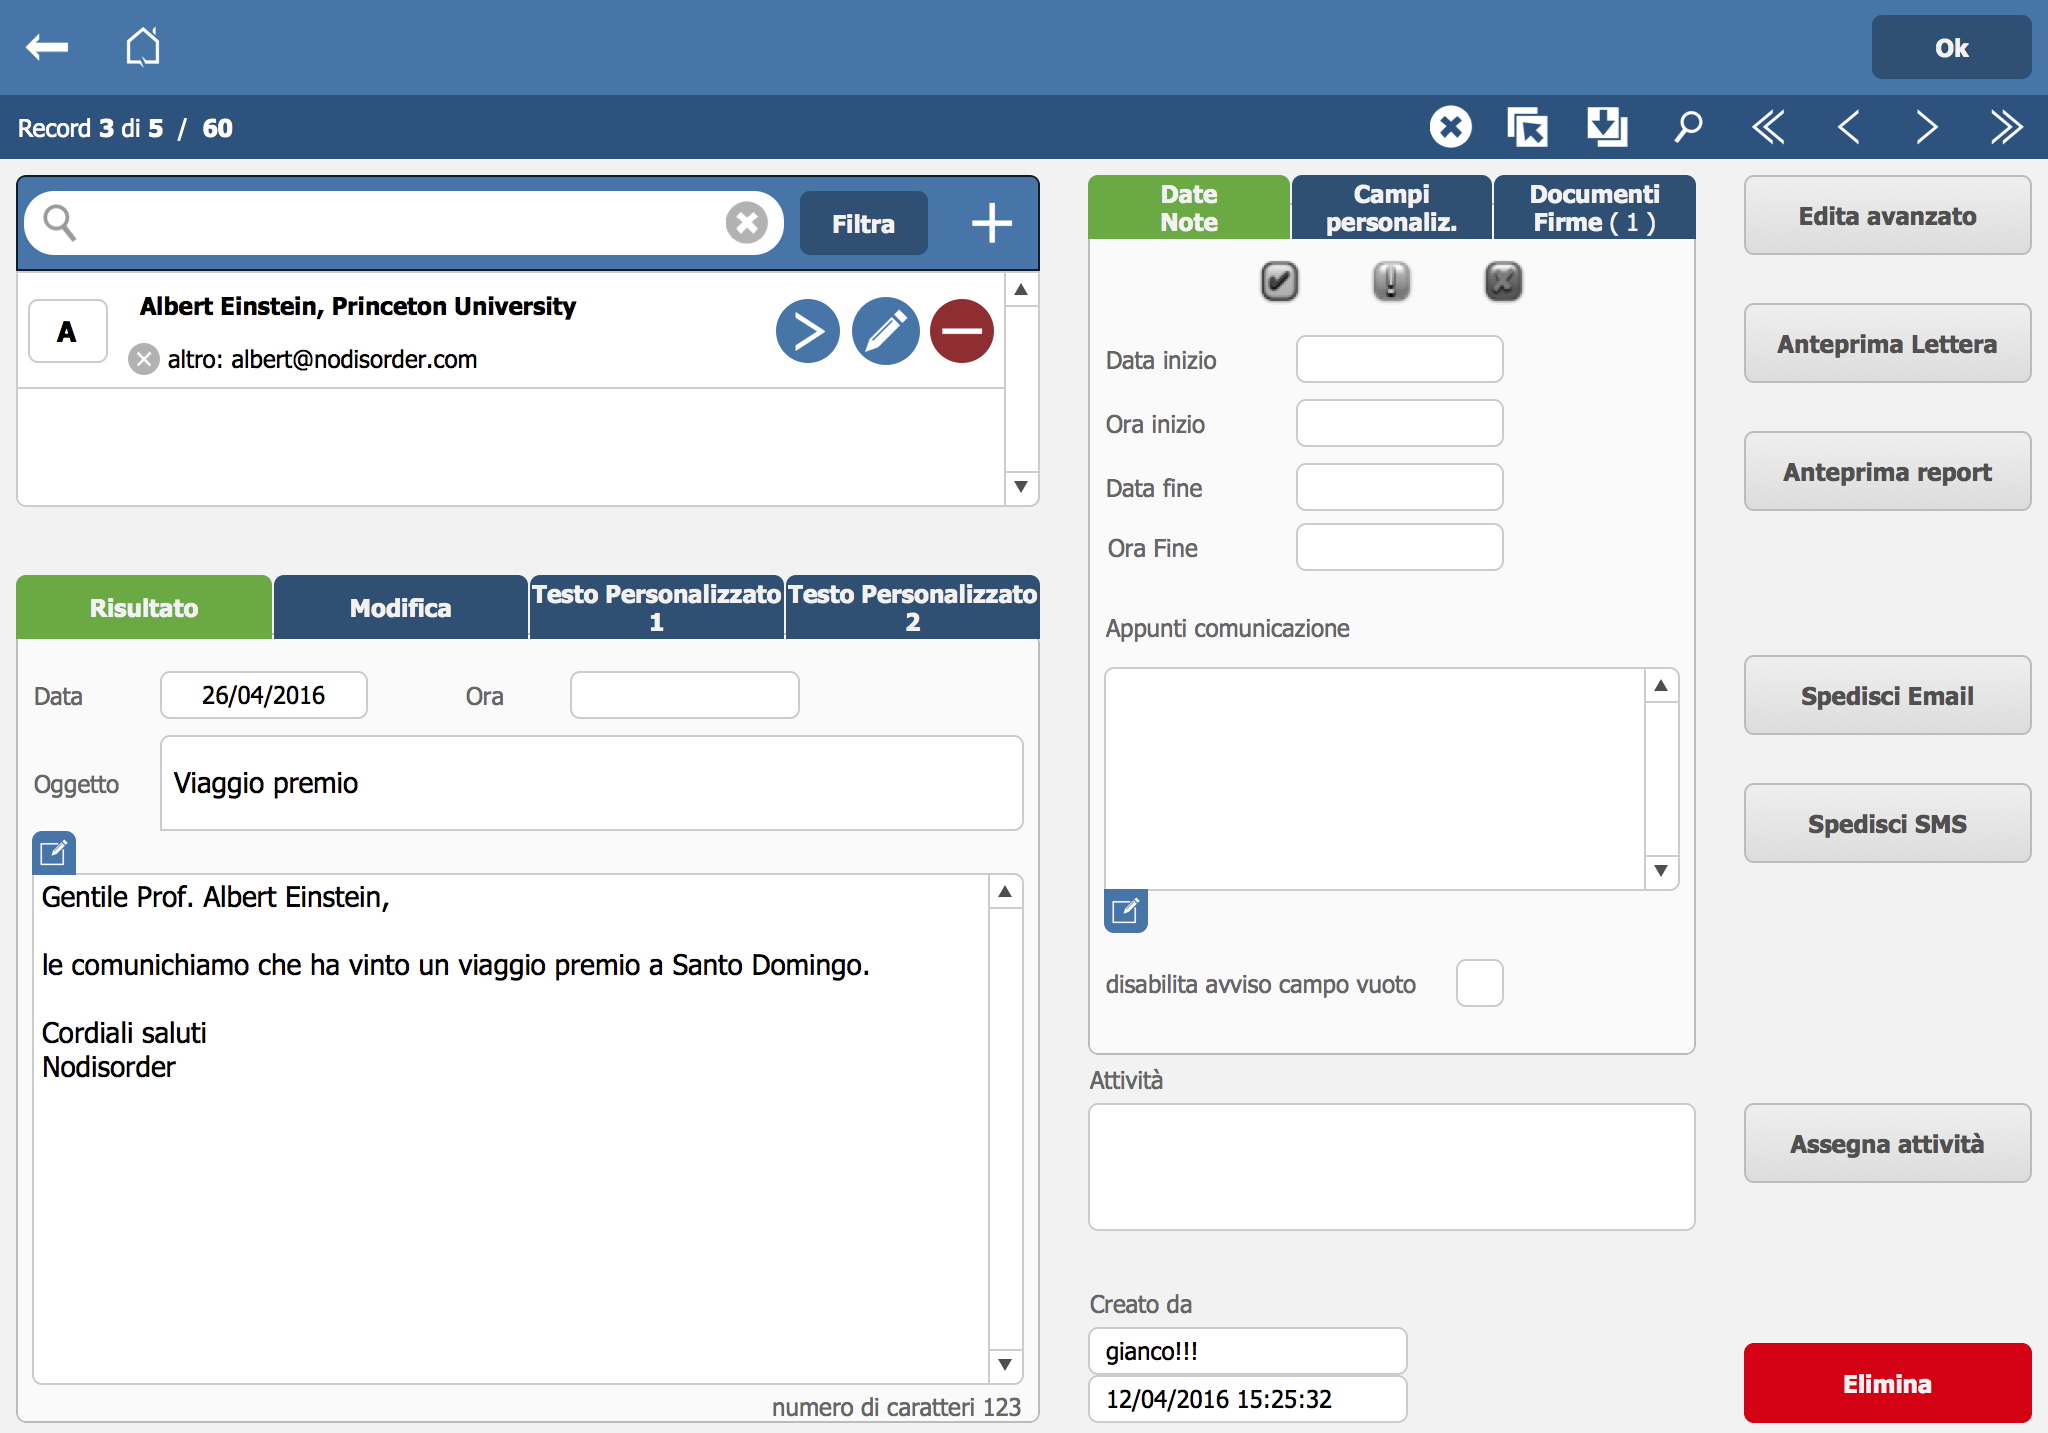Open the blue pencil edit icon for Albert Einstein
This screenshot has height=1433, width=2048.
point(885,331)
